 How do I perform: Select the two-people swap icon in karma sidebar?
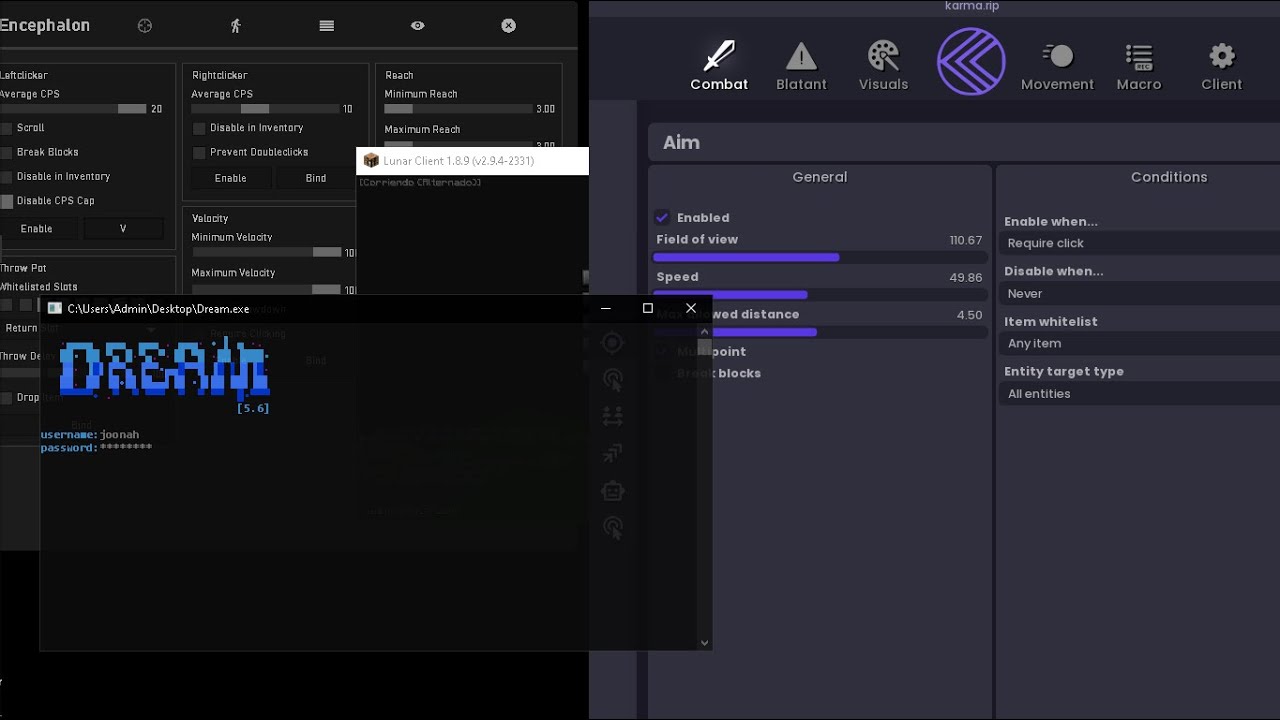click(613, 416)
